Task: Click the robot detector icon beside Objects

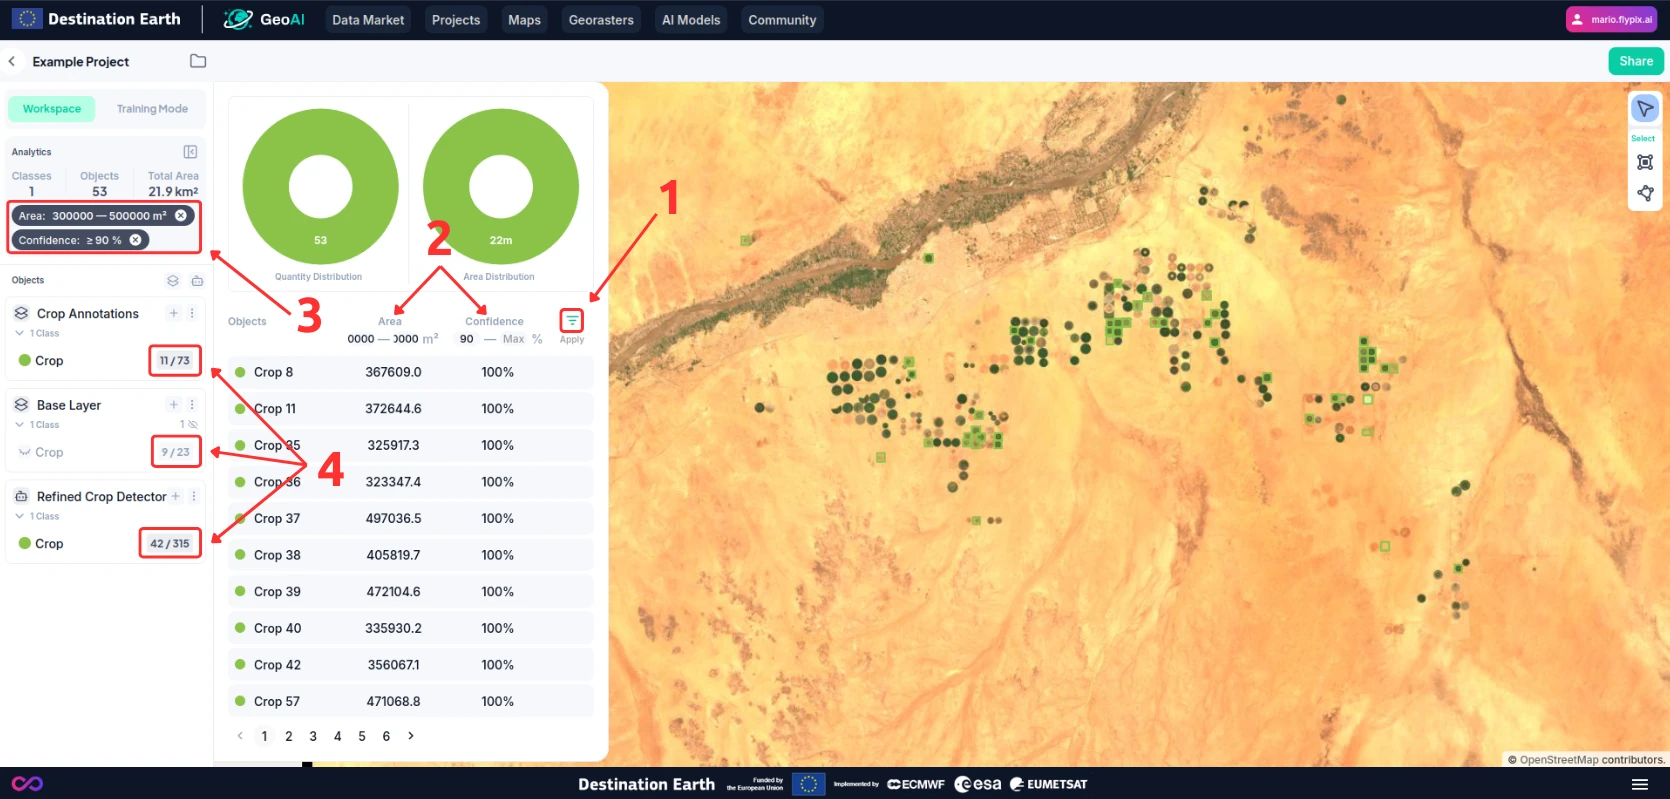Action: tap(197, 281)
